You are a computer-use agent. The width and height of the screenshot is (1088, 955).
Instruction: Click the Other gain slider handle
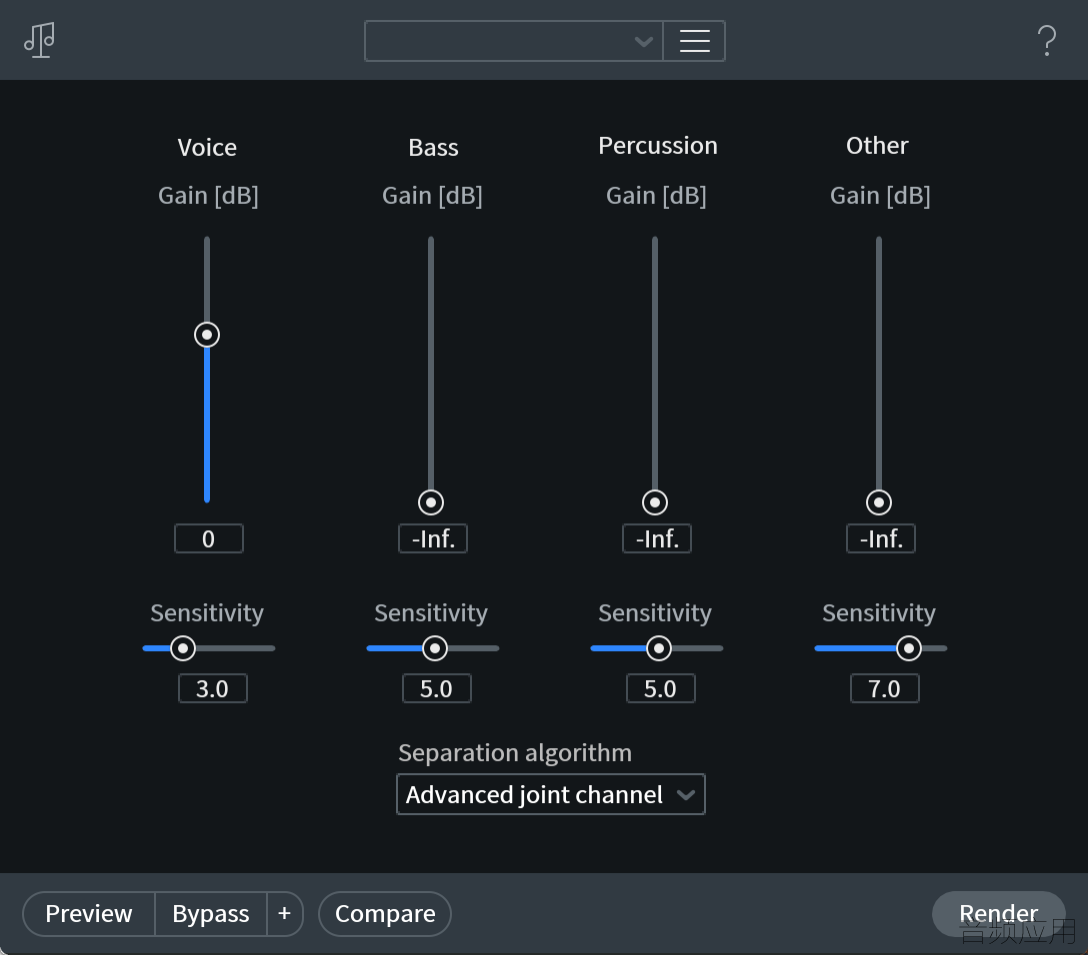pyautogui.click(x=879, y=502)
